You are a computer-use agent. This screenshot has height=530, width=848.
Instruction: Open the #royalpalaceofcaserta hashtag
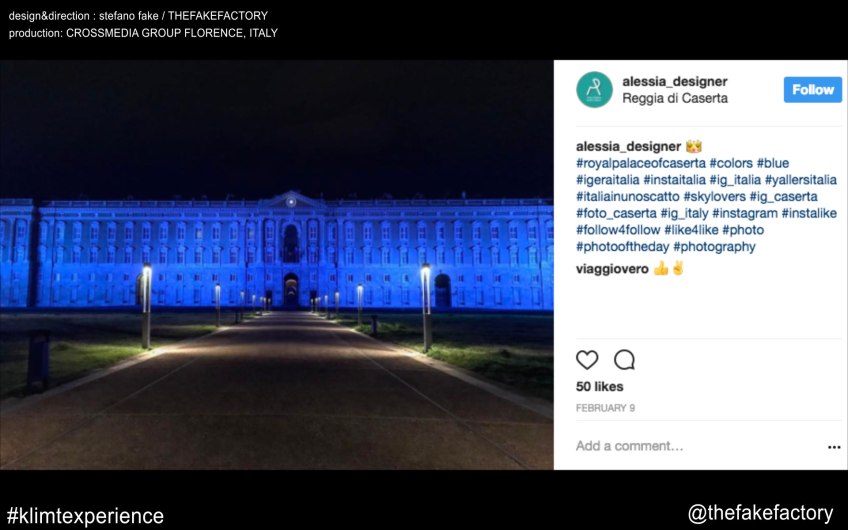pos(641,163)
